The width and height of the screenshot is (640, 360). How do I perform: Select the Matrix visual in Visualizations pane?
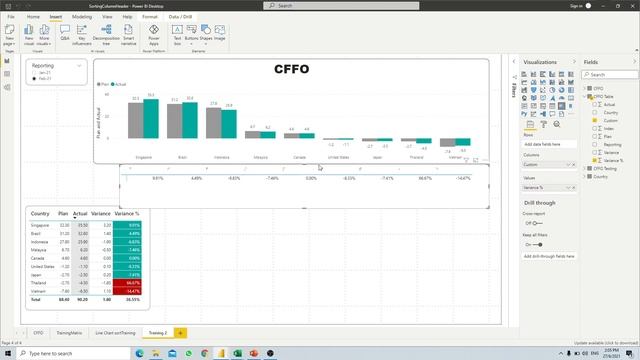coord(562,106)
